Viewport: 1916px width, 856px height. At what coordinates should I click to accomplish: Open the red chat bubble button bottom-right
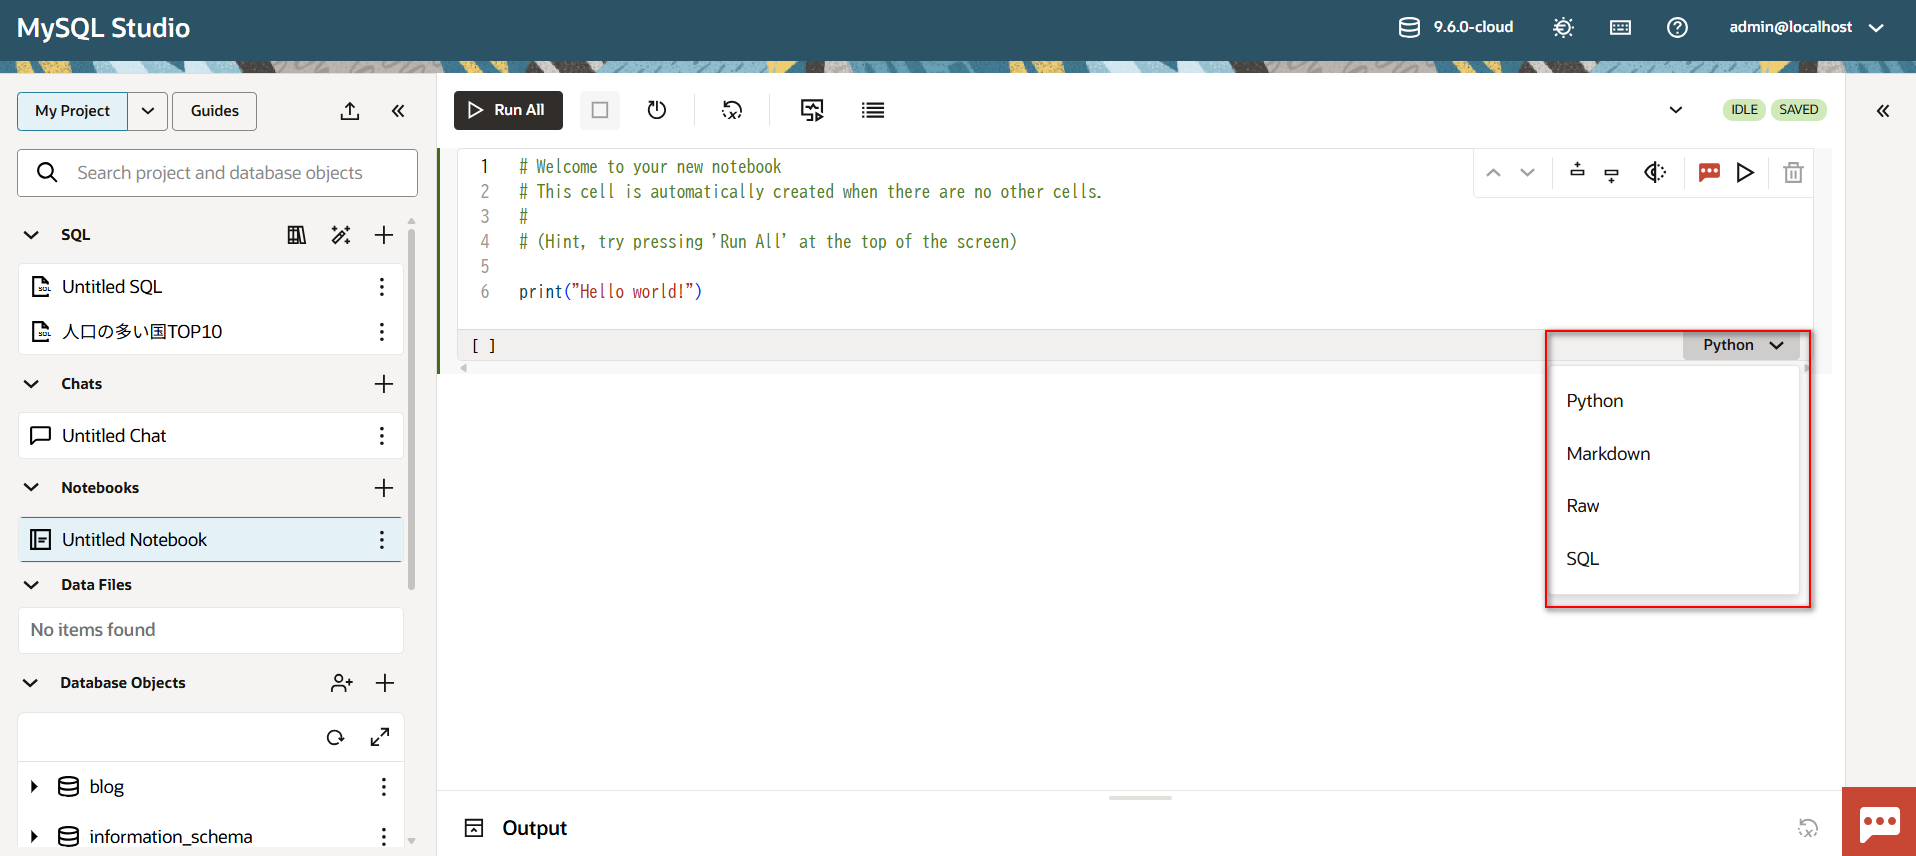[1879, 822]
